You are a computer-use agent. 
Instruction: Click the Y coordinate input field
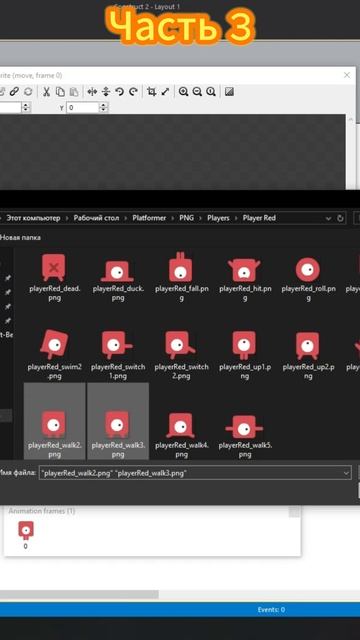[82, 107]
